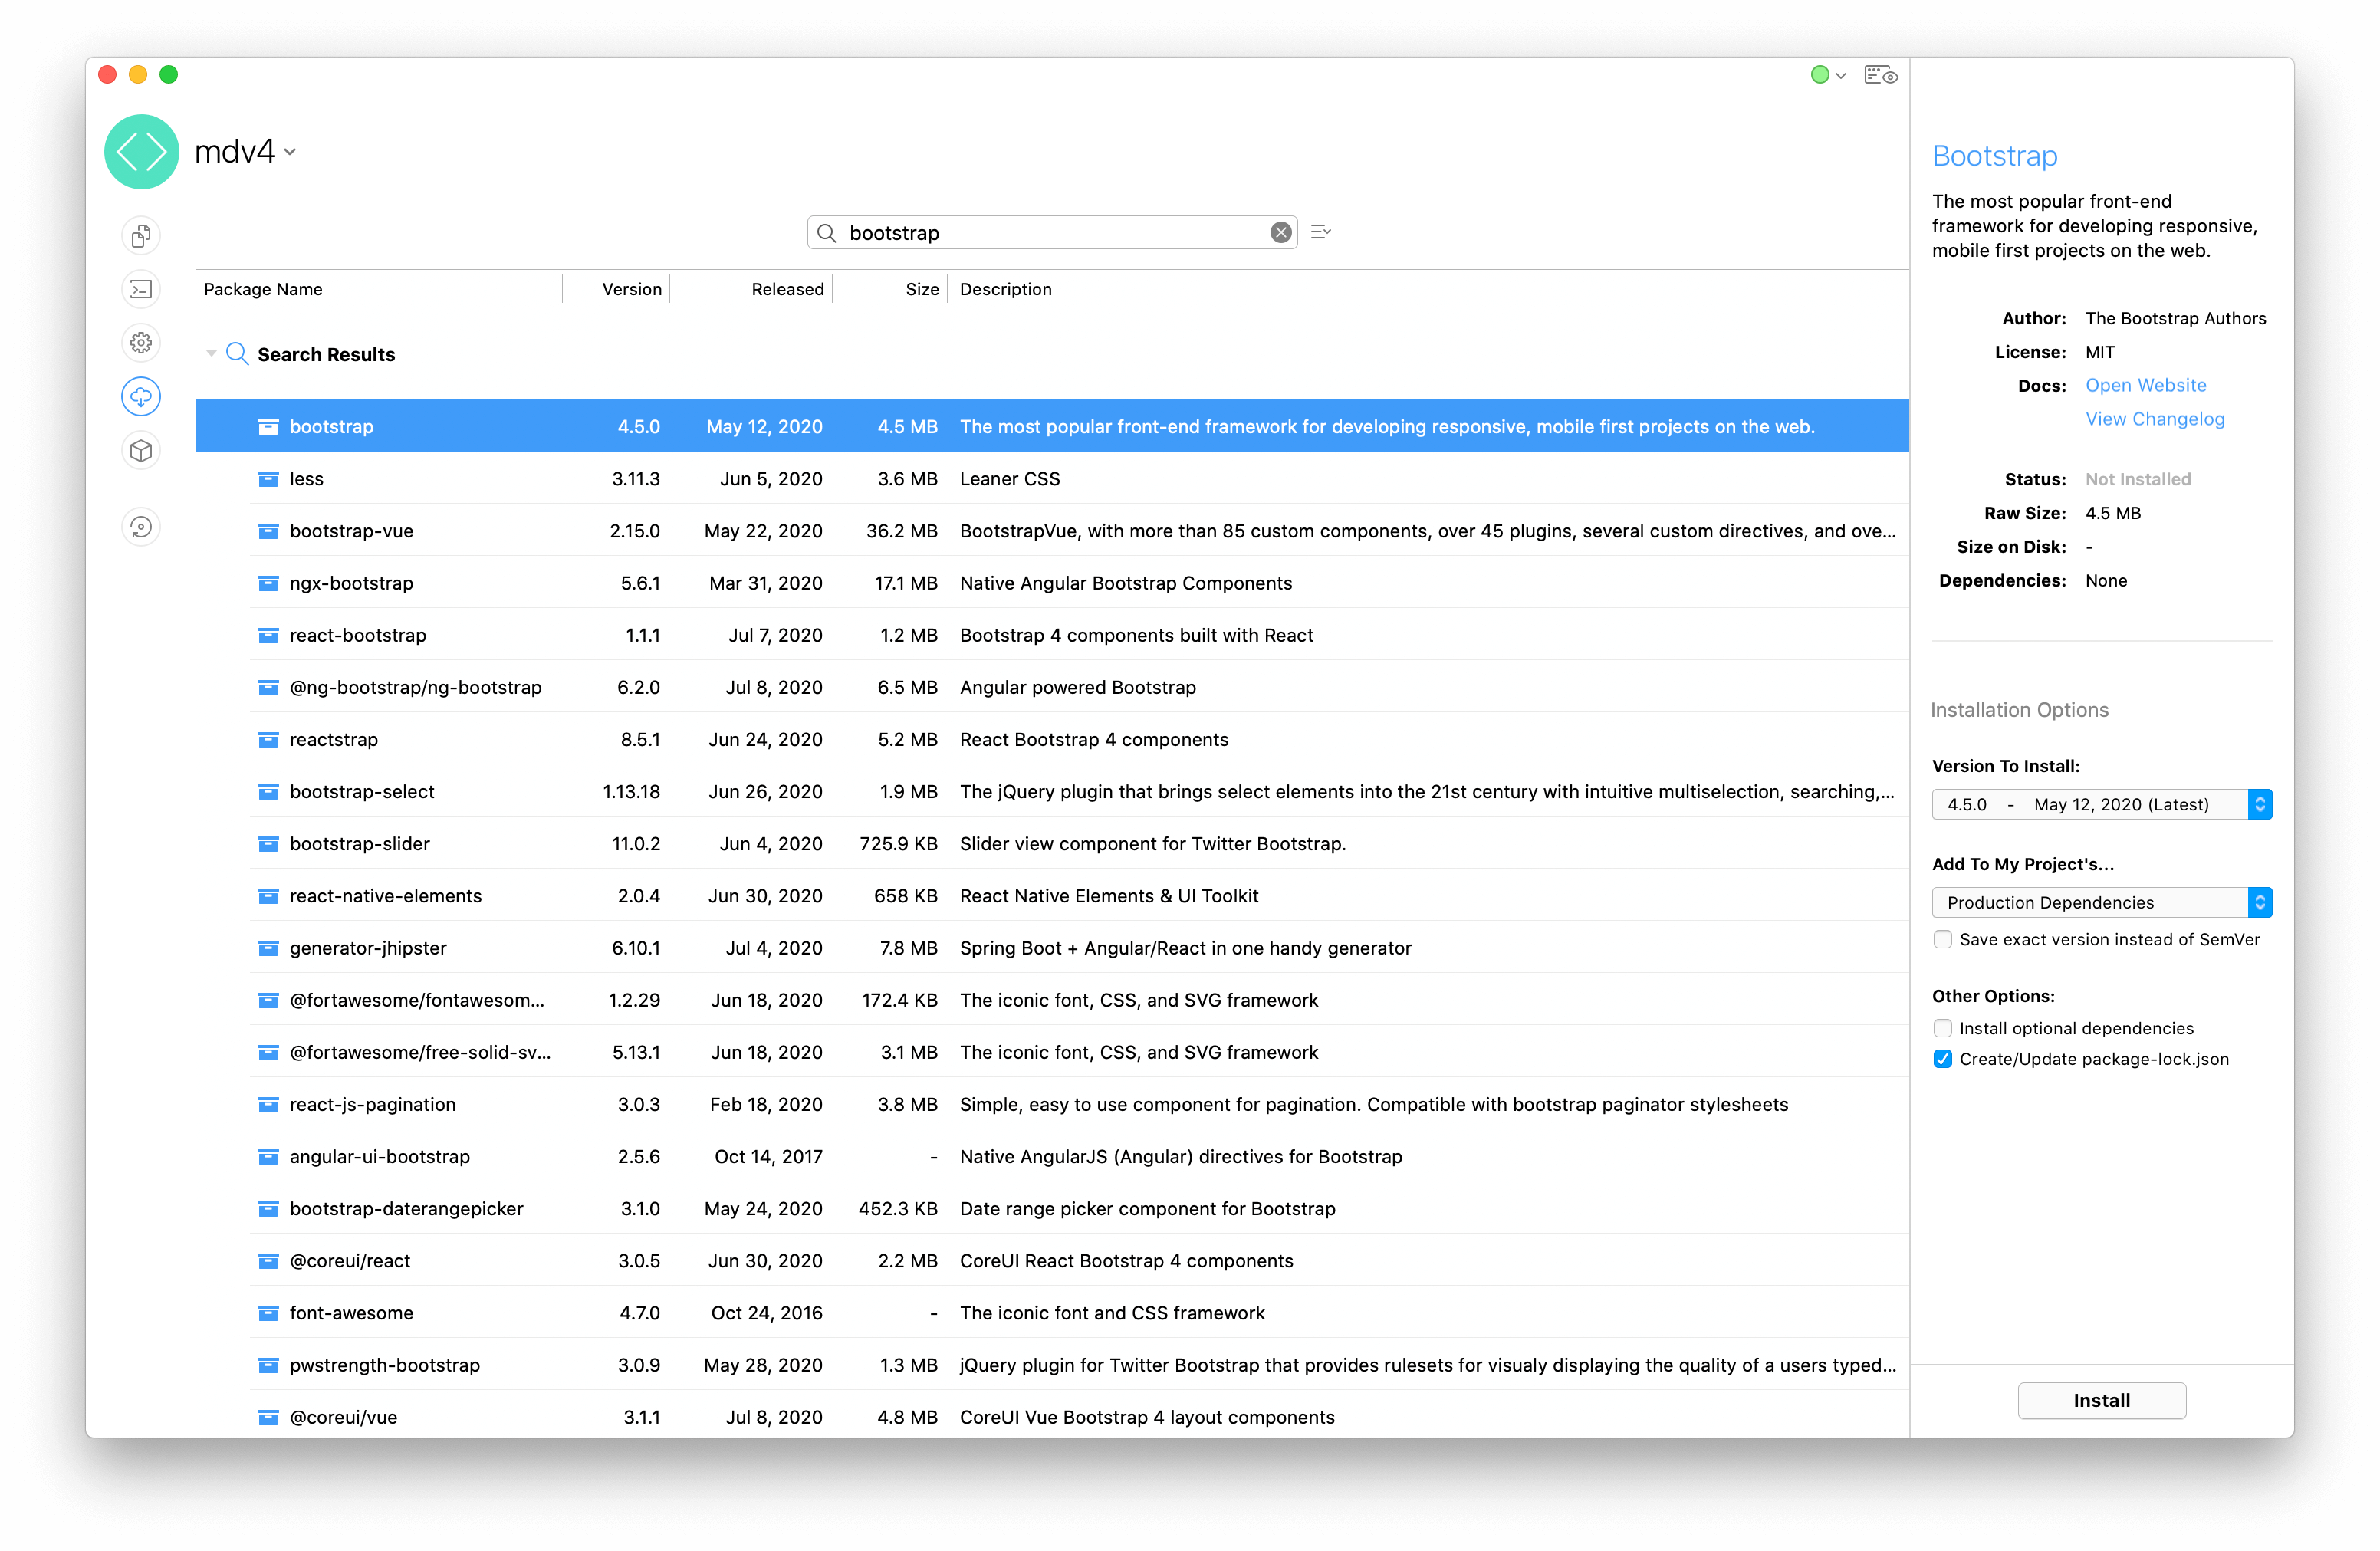Open the refresh updates sidebar icon
This screenshot has height=1551, width=2380.
point(141,527)
